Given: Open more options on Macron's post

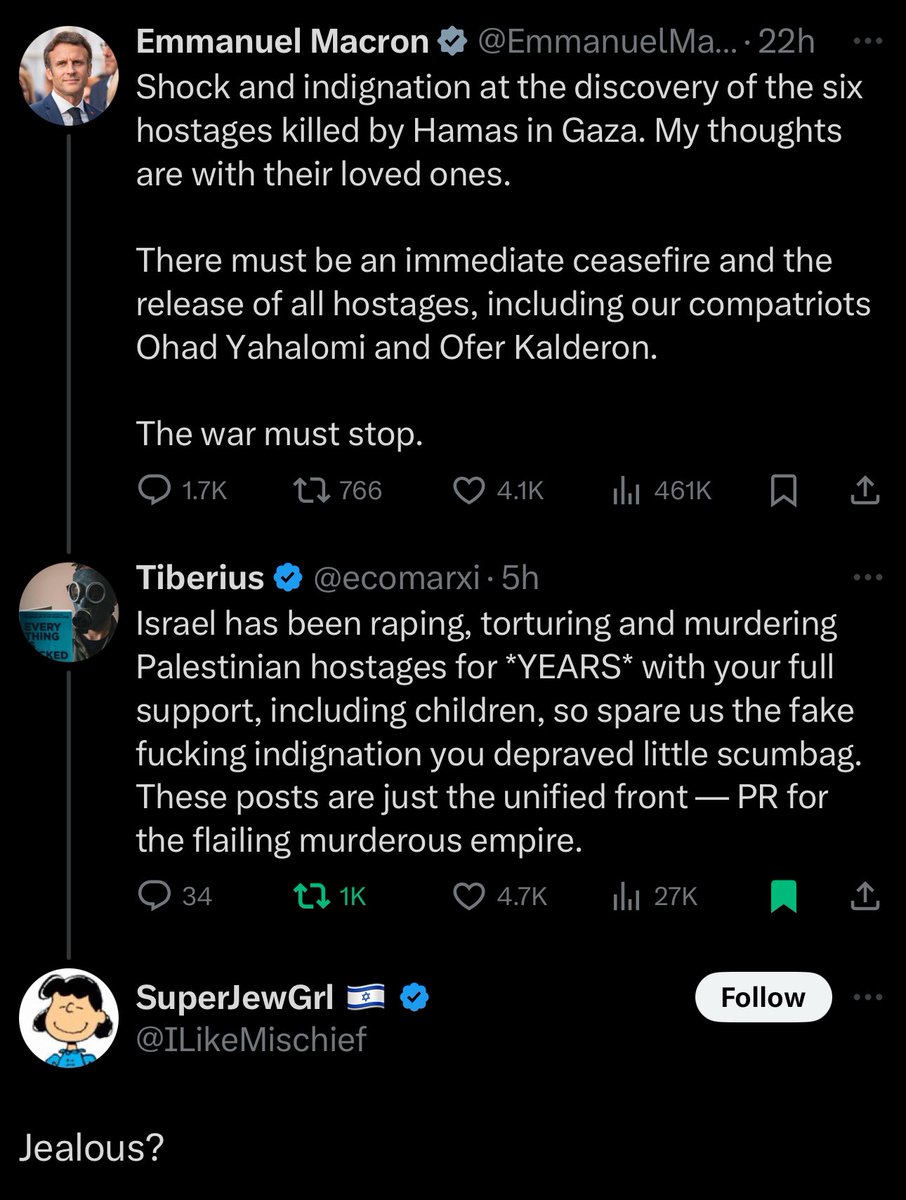Looking at the screenshot, I should [864, 42].
